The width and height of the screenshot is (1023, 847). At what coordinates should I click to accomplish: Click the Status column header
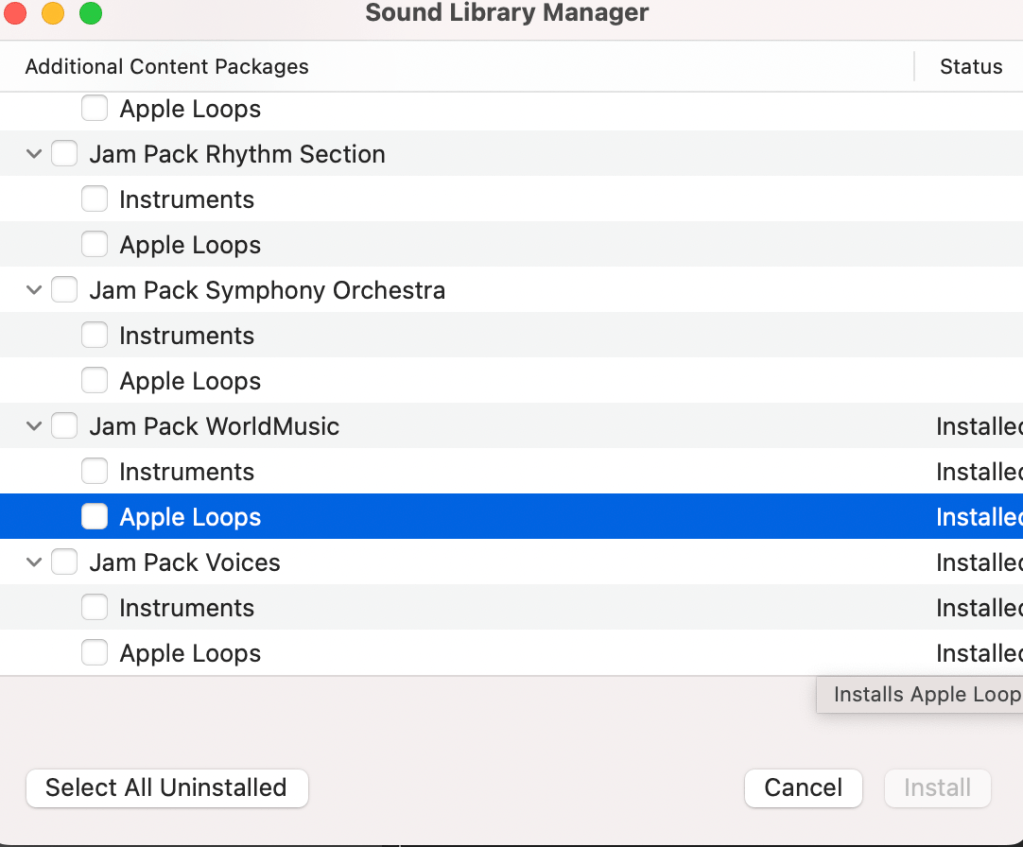tap(970, 67)
